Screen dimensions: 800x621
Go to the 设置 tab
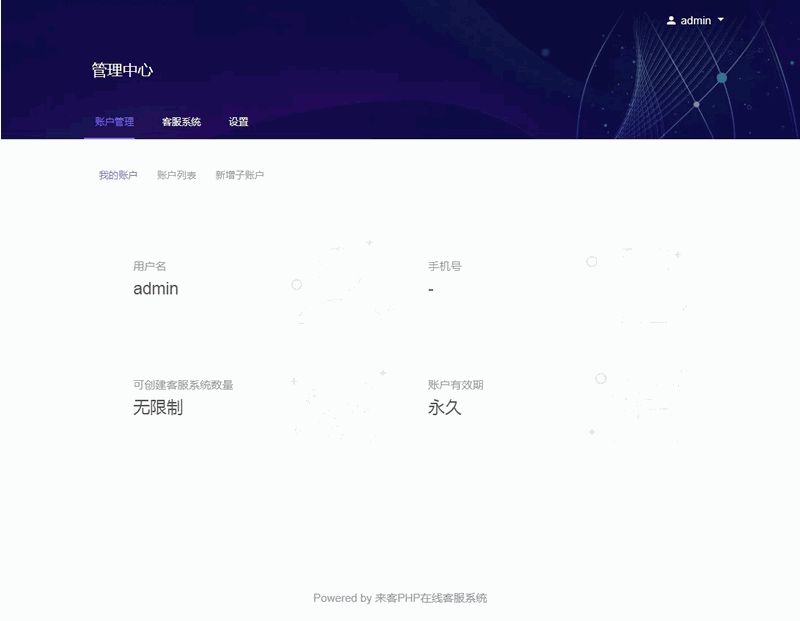pos(238,122)
